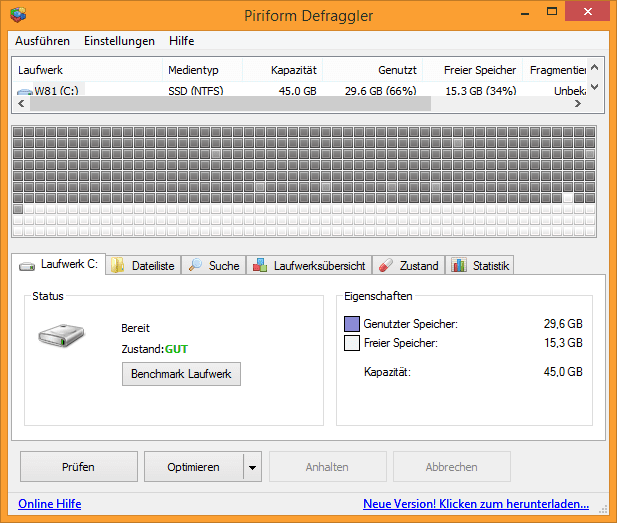Click the Laufwerk C: tab drive icon

[x=27, y=266]
